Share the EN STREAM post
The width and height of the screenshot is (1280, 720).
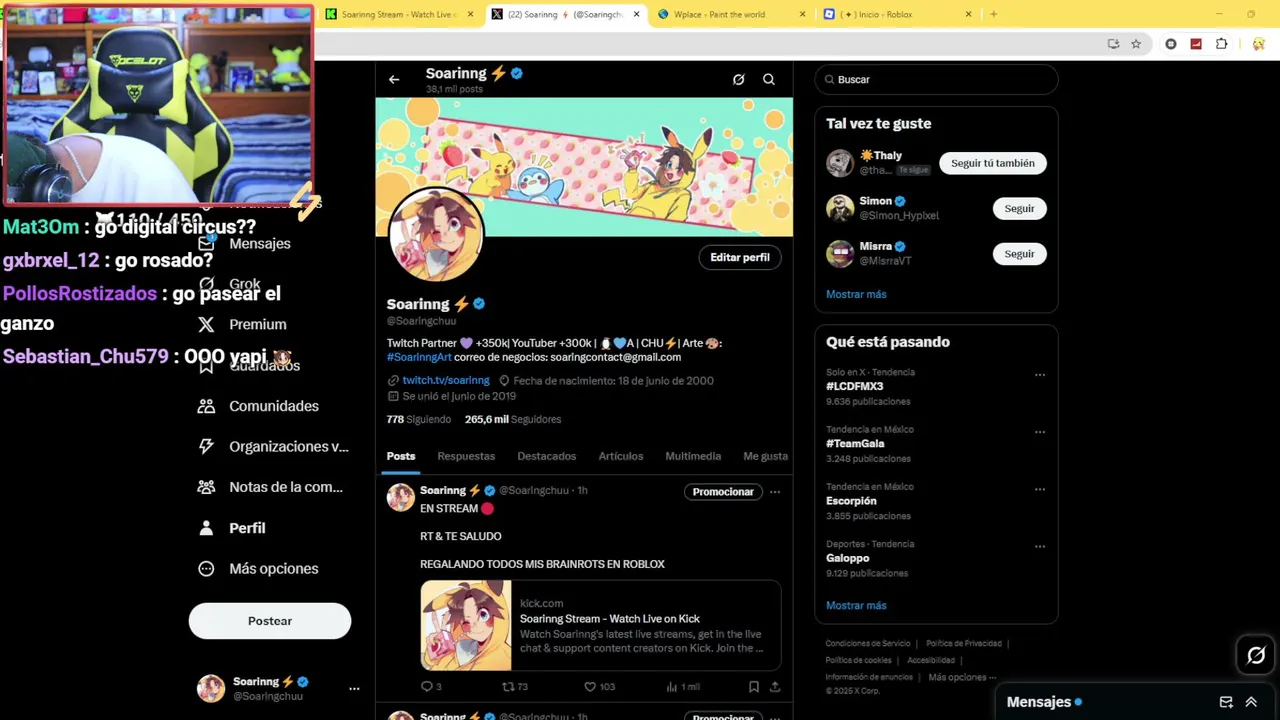[x=775, y=687]
